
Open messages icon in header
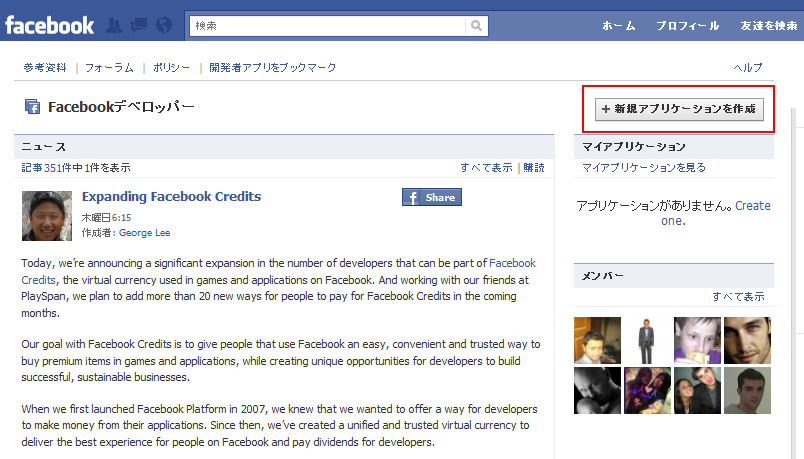(139, 25)
